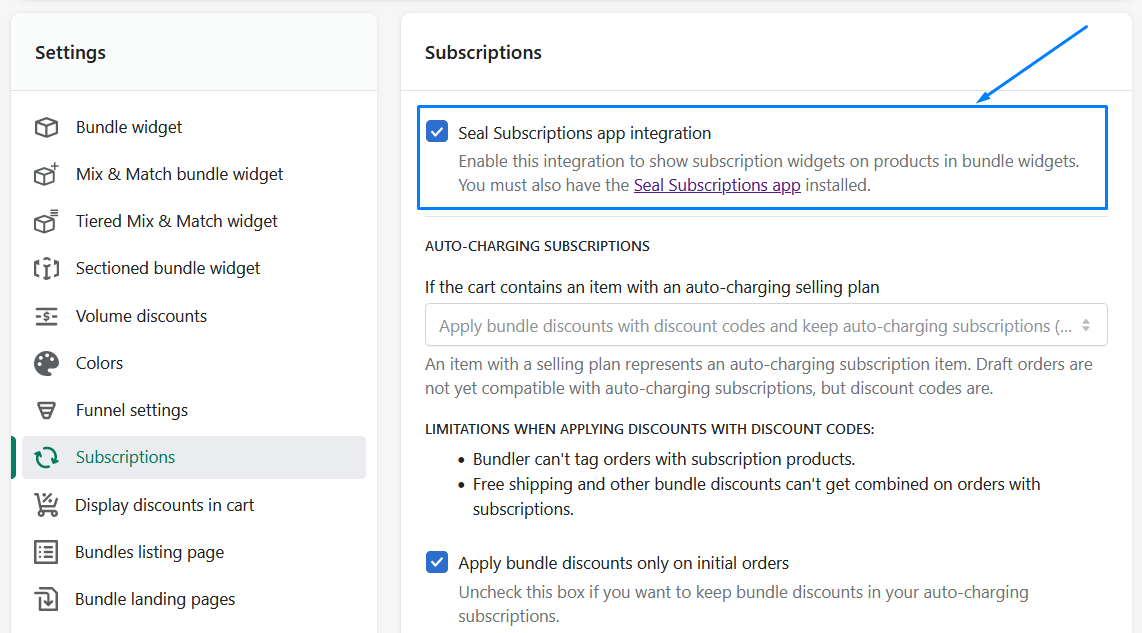This screenshot has height=633, width=1142.
Task: Click the Bundle landing pages icon
Action: tap(46, 599)
